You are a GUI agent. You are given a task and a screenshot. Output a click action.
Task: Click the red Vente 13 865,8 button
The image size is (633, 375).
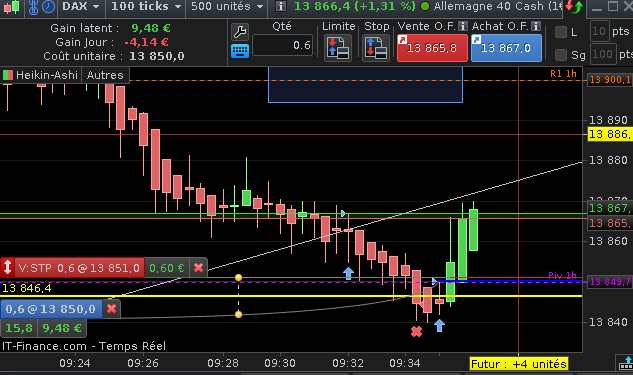(432, 48)
